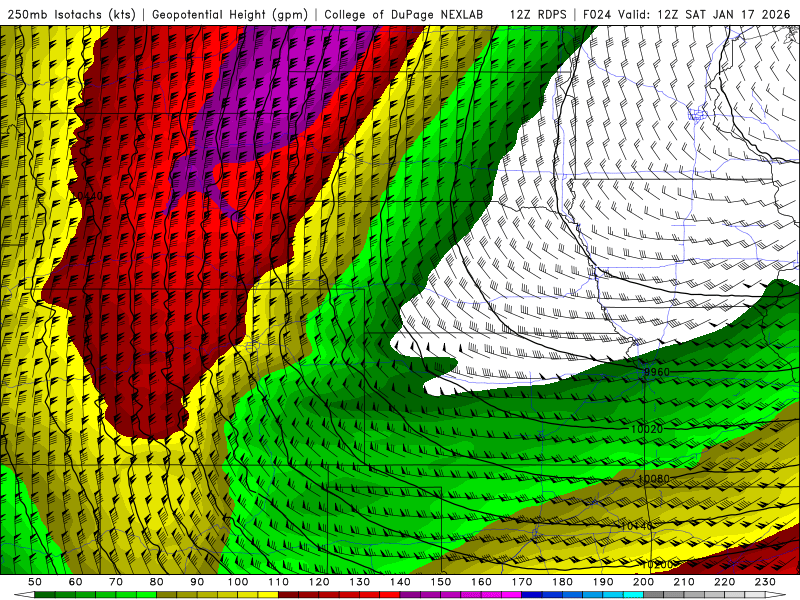Screen dimensions: 800x600
Task: Click the 50 value on the color scale
Action: coord(35,582)
